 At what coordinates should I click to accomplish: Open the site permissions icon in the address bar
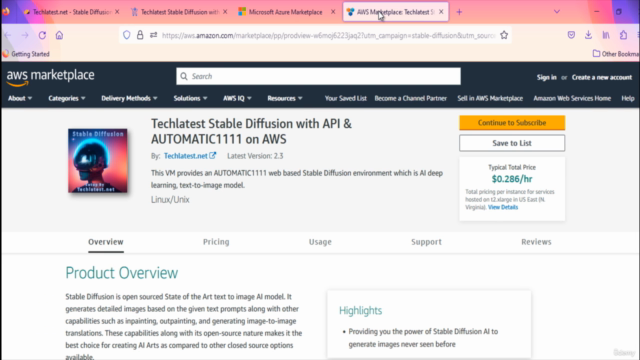[153, 35]
